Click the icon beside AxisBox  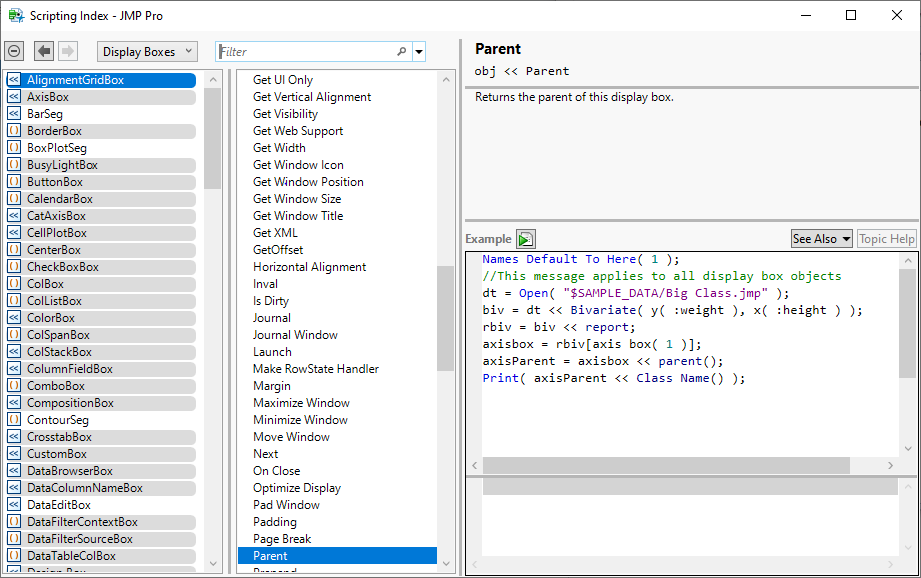click(14, 97)
